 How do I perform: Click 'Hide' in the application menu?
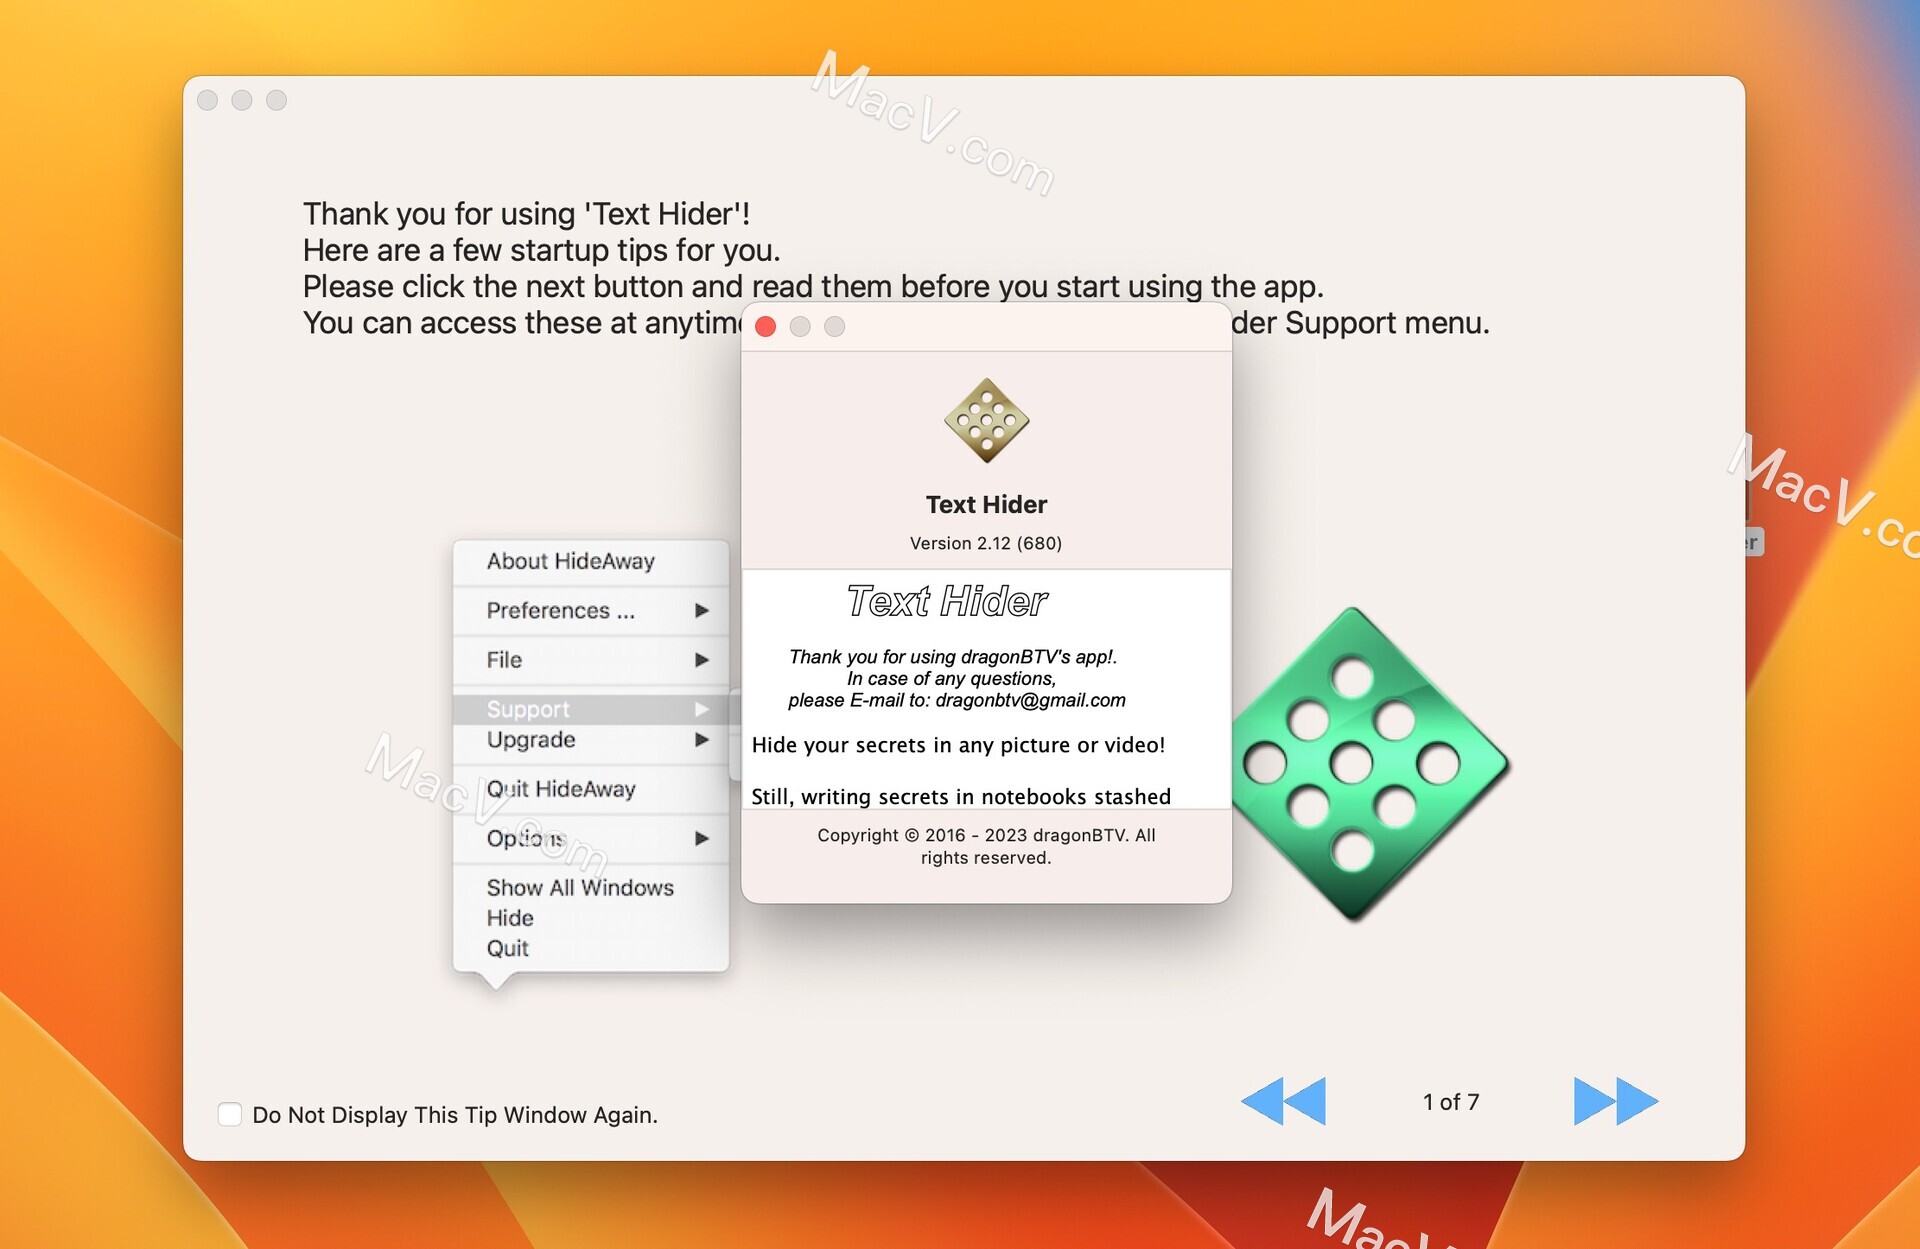(507, 918)
